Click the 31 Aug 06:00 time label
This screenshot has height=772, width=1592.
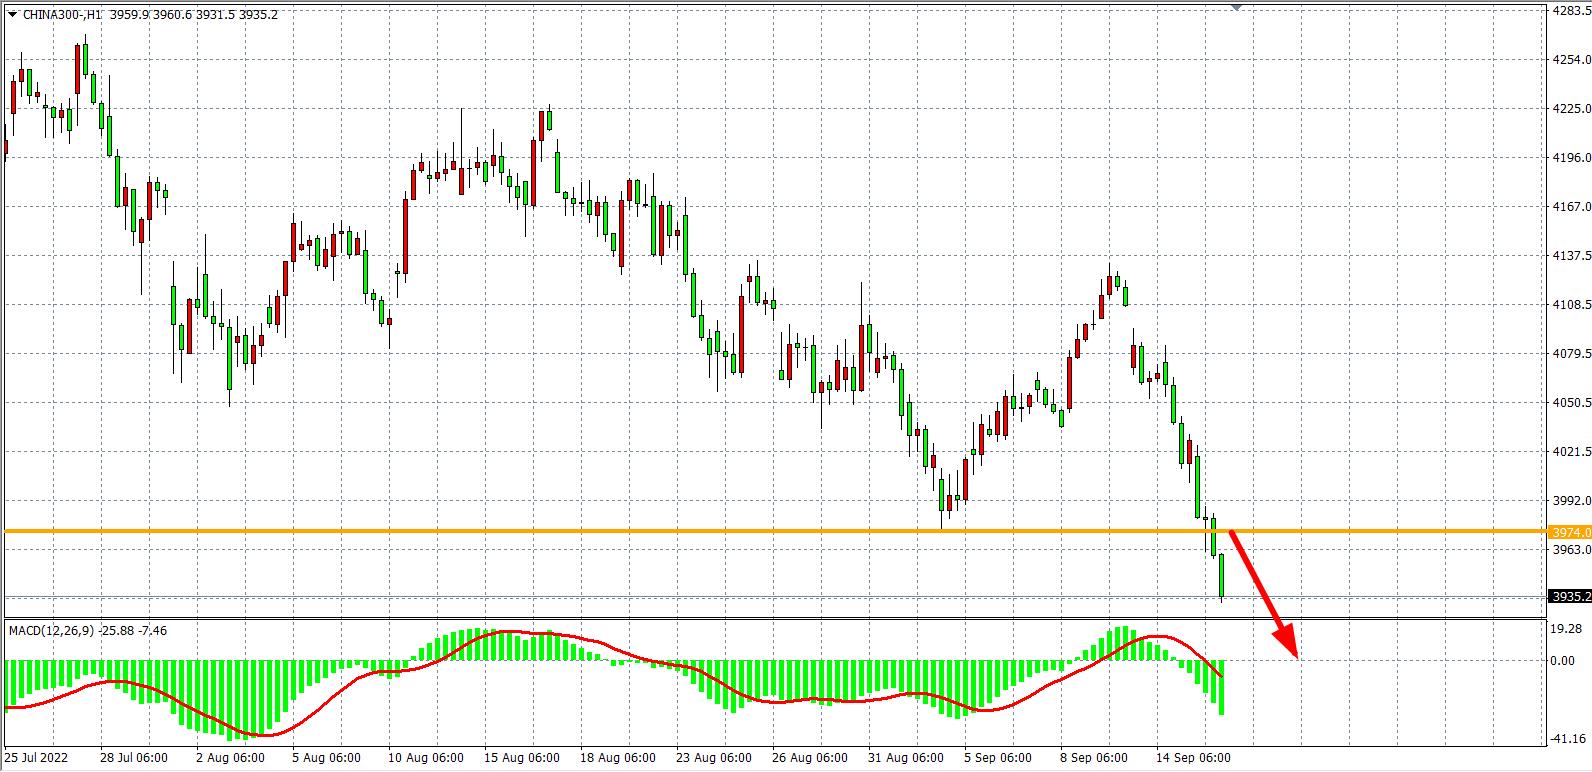906,758
